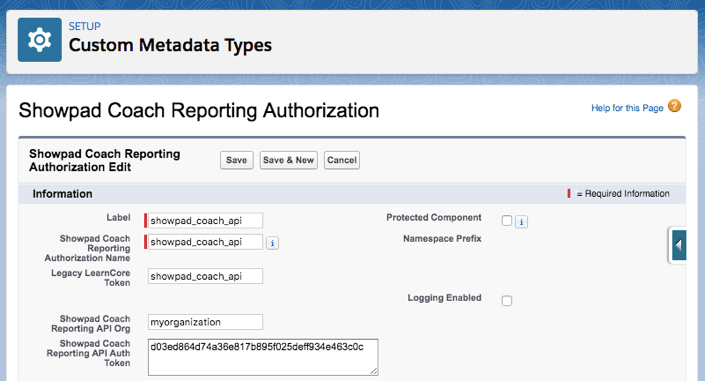The height and width of the screenshot is (381, 705).
Task: Focus the Legacy LearnCore Token field
Action: tap(205, 276)
